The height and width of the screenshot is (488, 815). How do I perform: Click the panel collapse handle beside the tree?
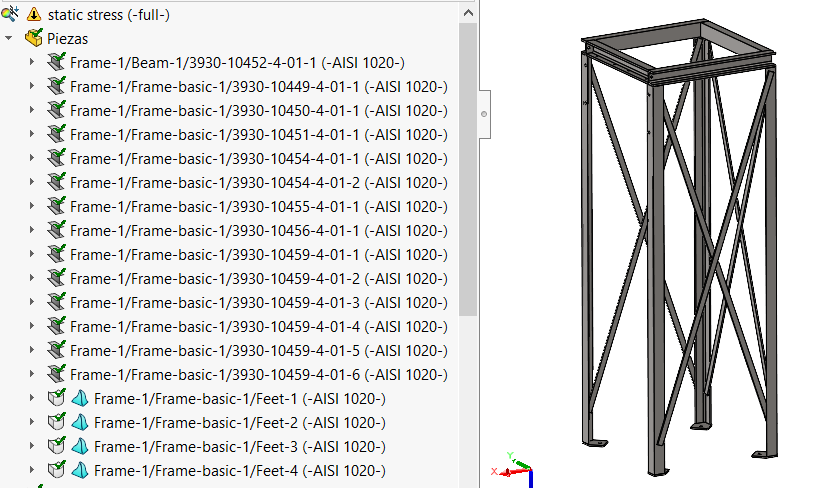click(x=484, y=114)
